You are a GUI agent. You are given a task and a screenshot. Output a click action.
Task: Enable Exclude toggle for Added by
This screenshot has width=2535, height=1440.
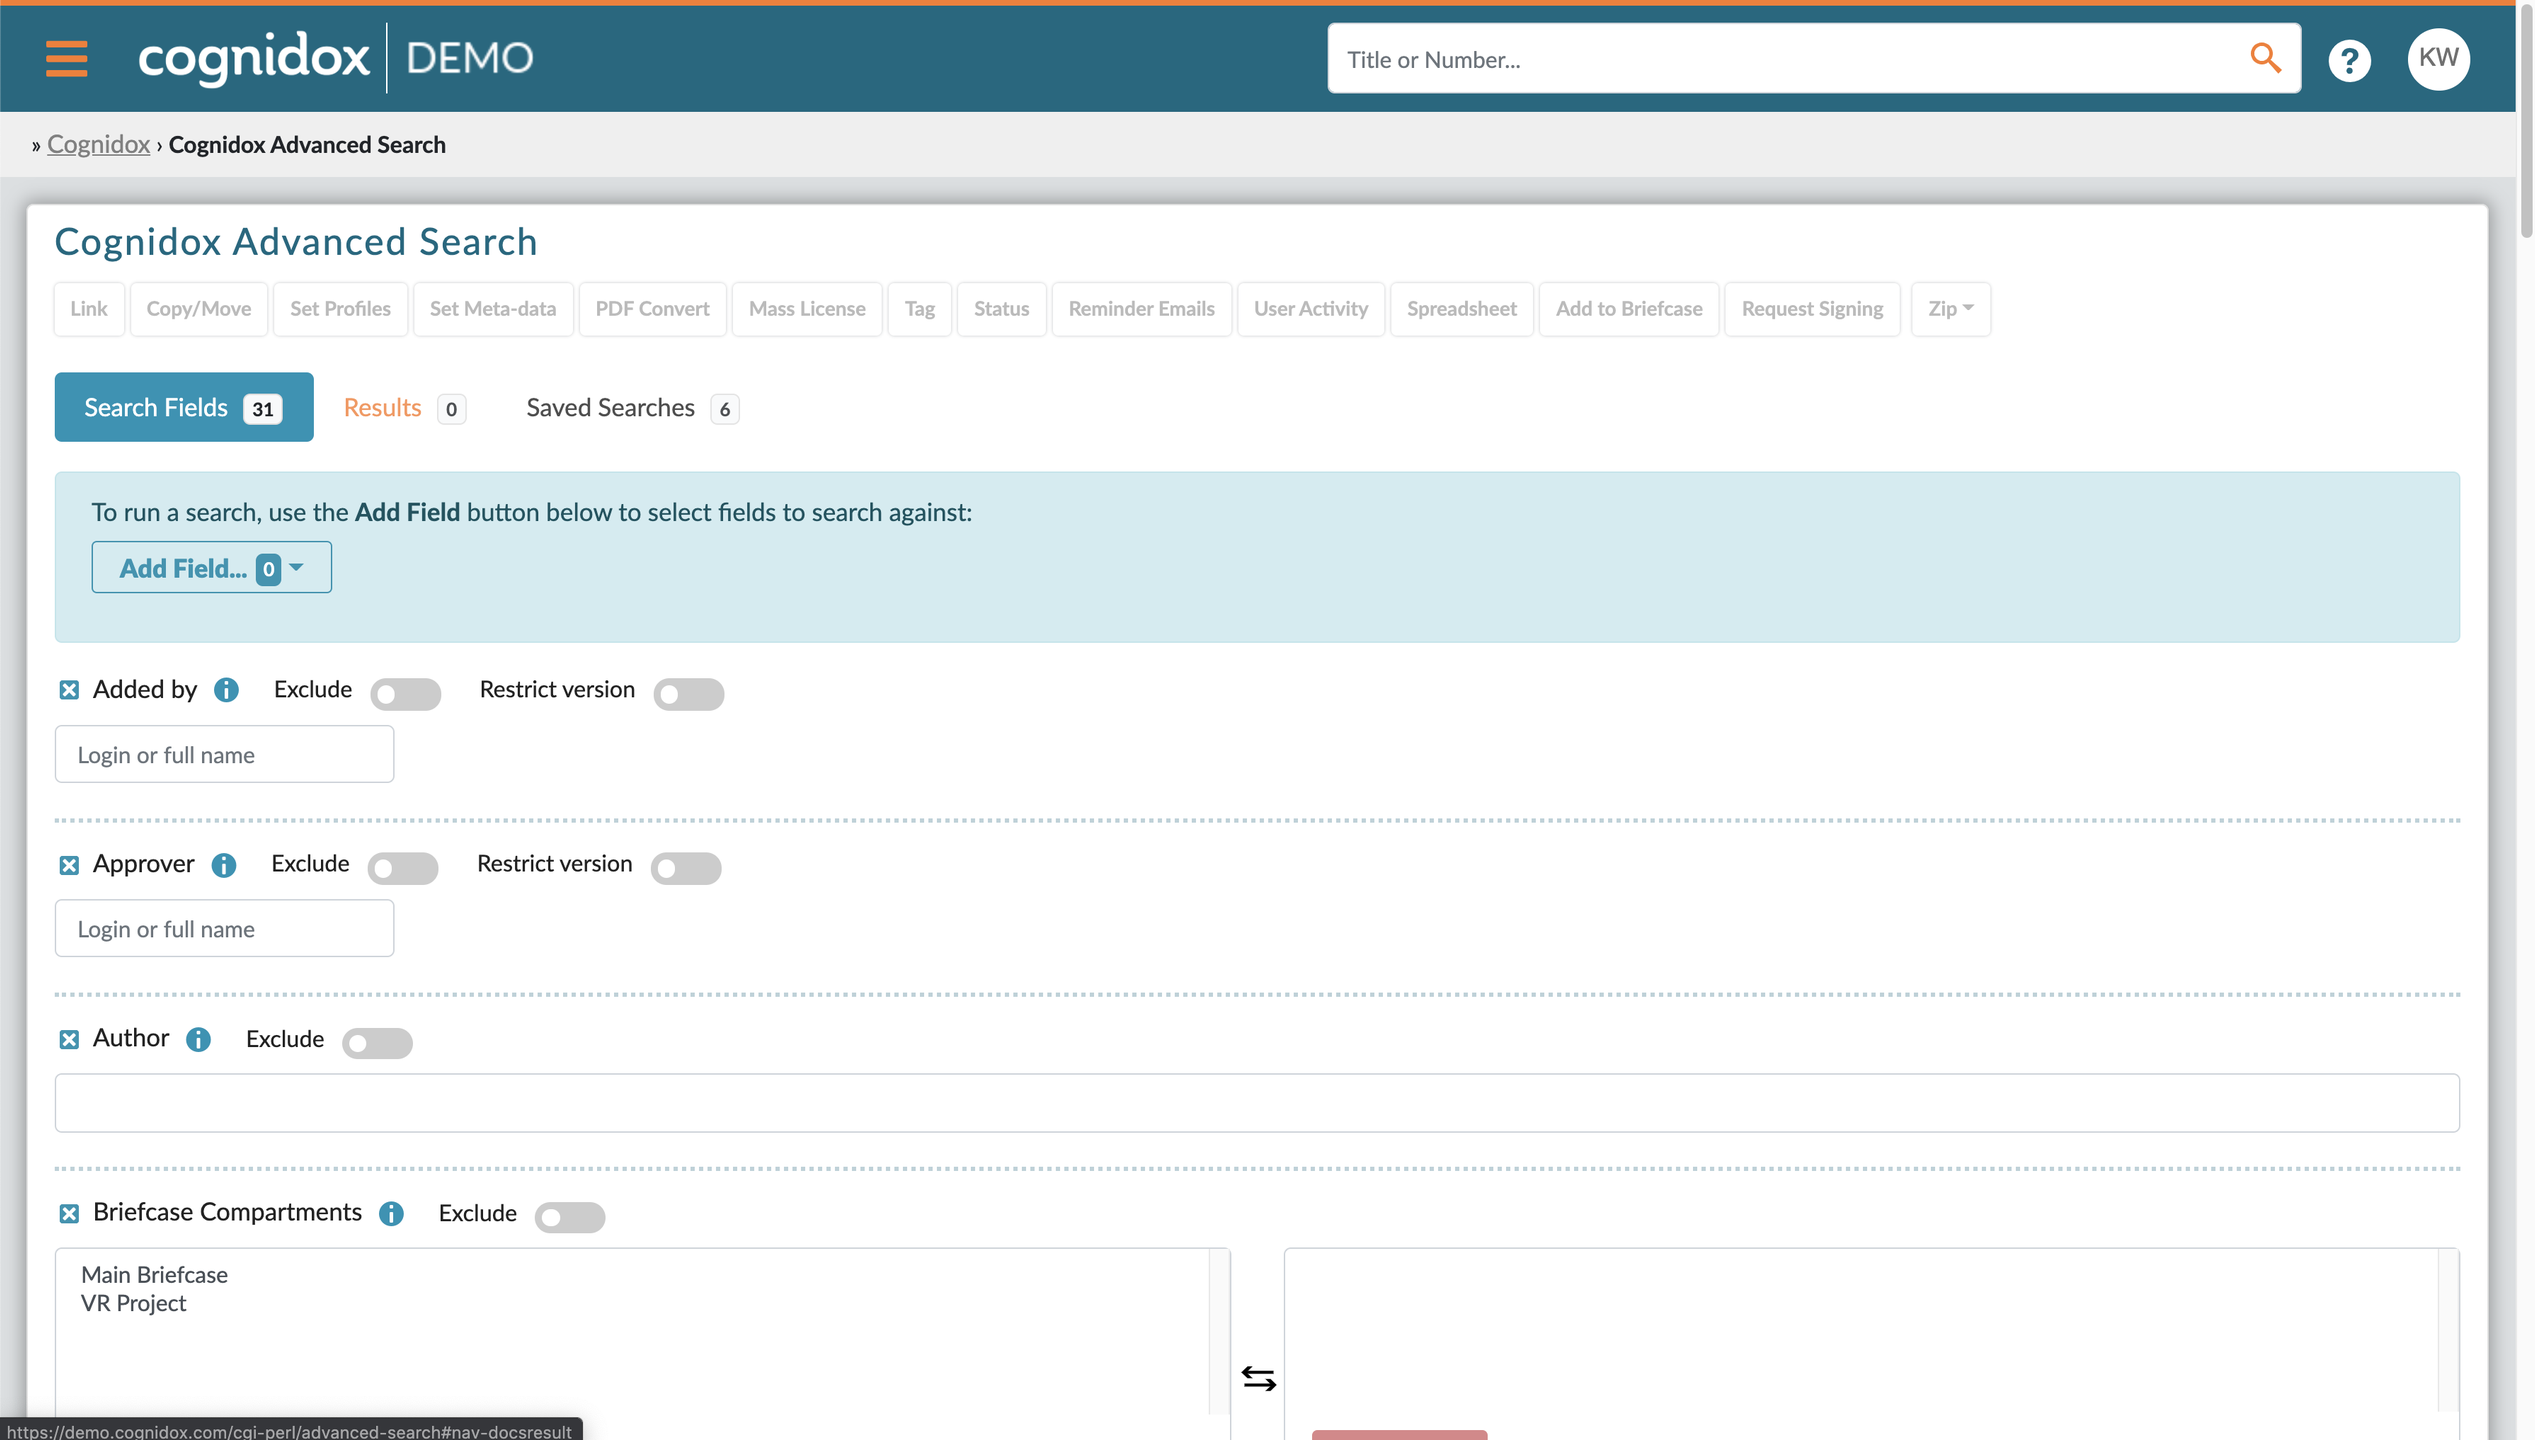[x=405, y=693]
